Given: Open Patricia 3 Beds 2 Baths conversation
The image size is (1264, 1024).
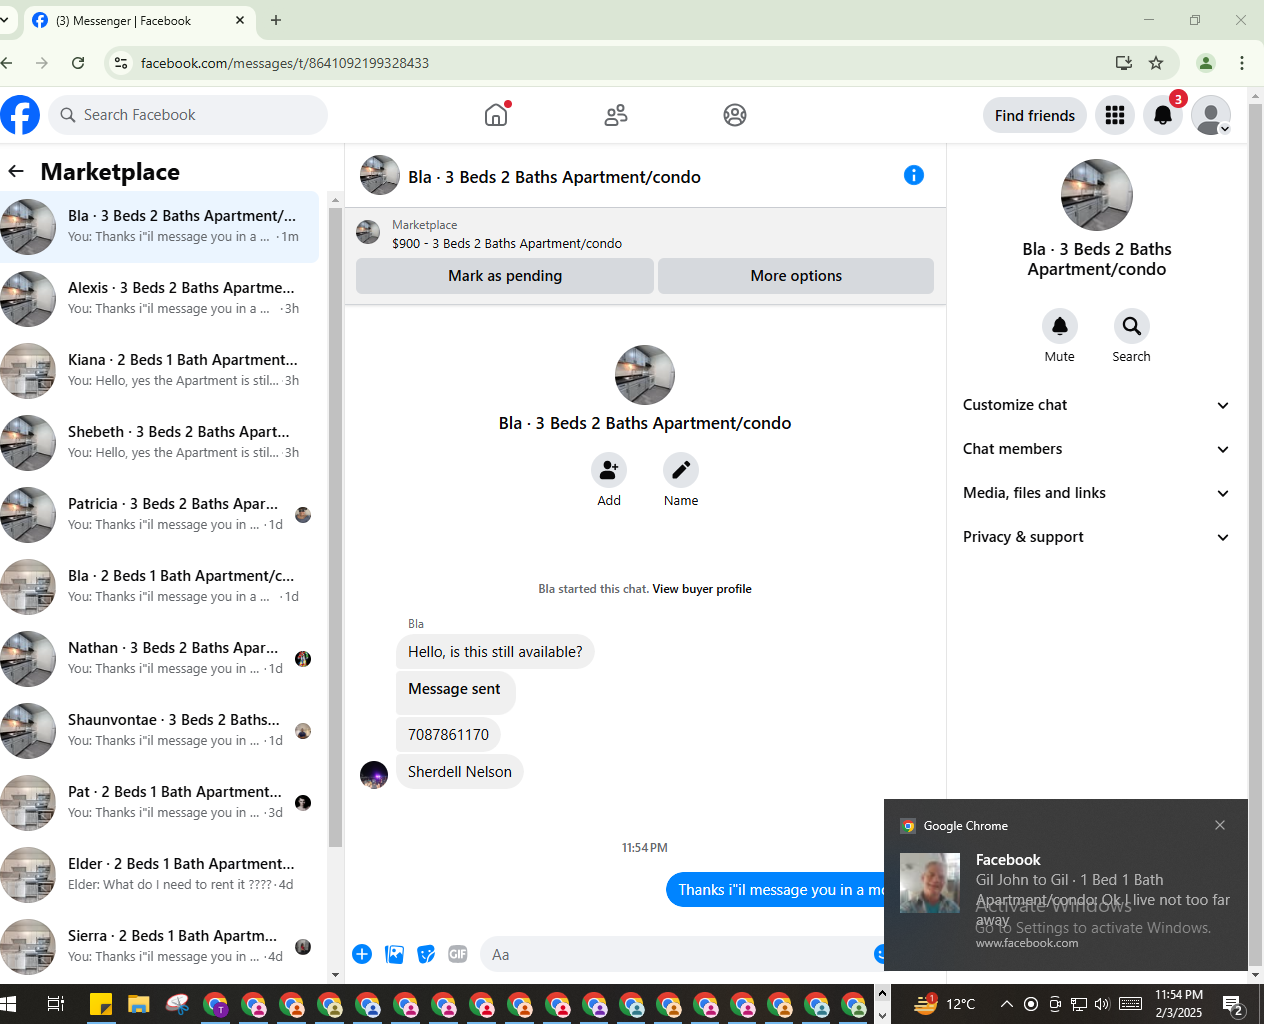Looking at the screenshot, I should (160, 514).
